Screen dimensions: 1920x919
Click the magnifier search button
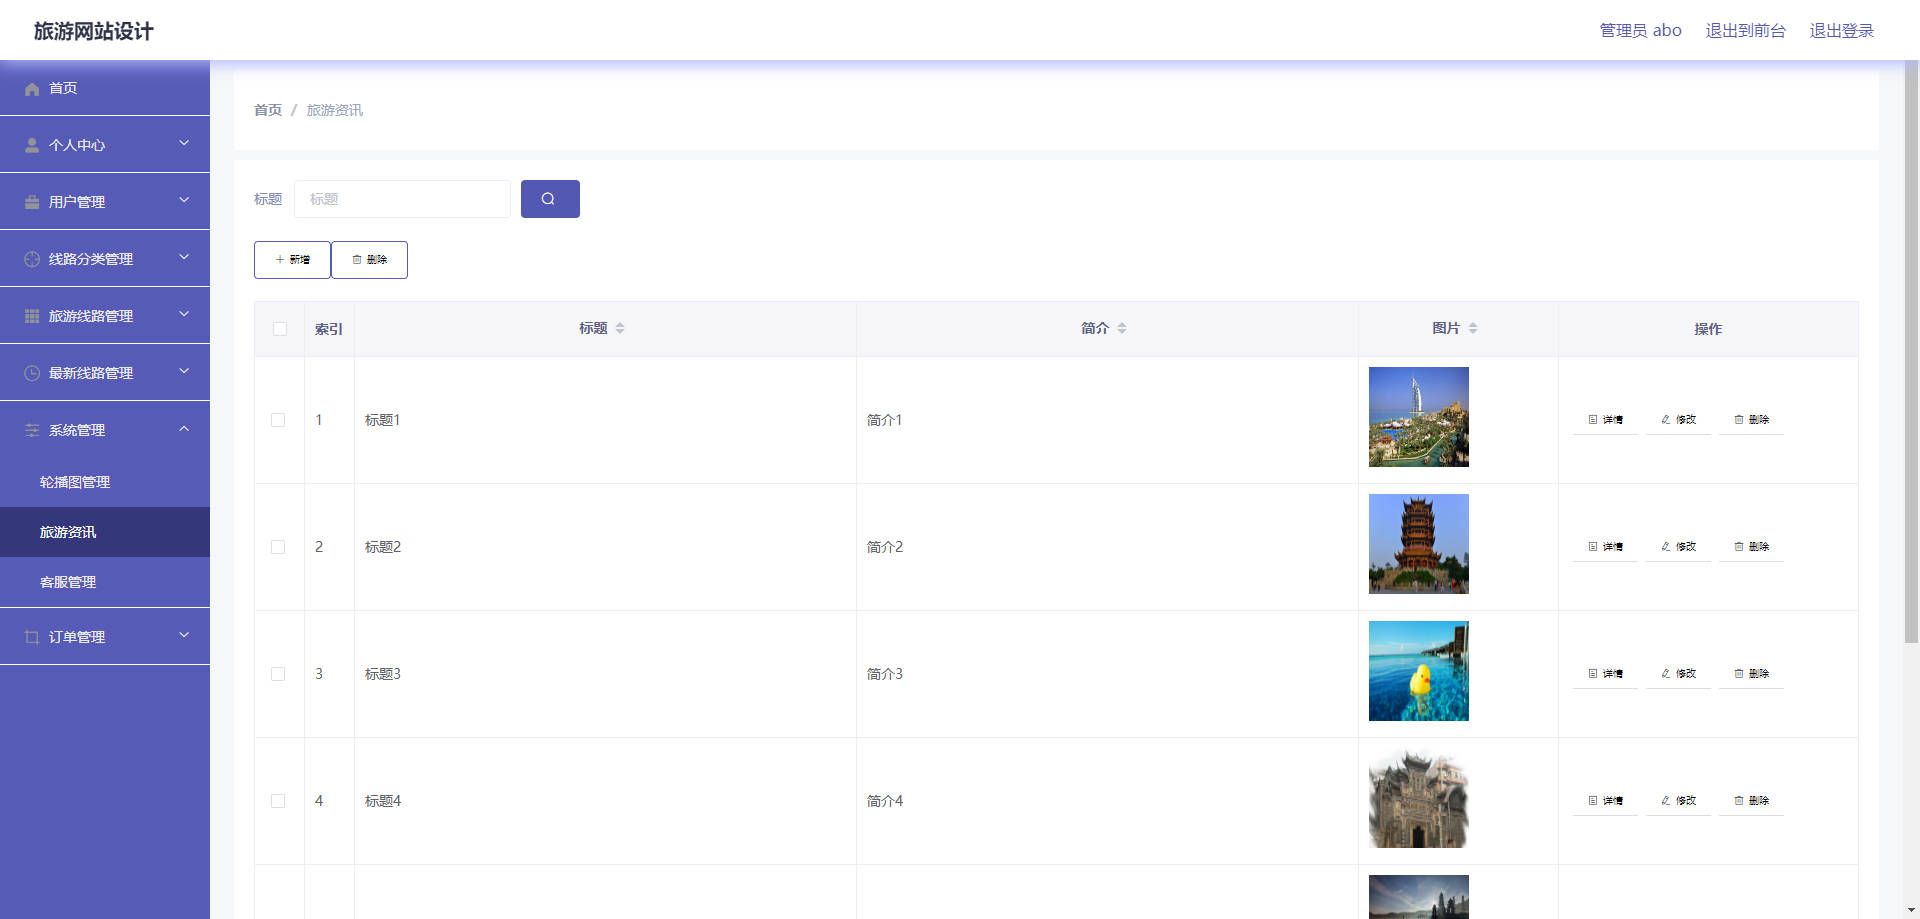pyautogui.click(x=550, y=199)
